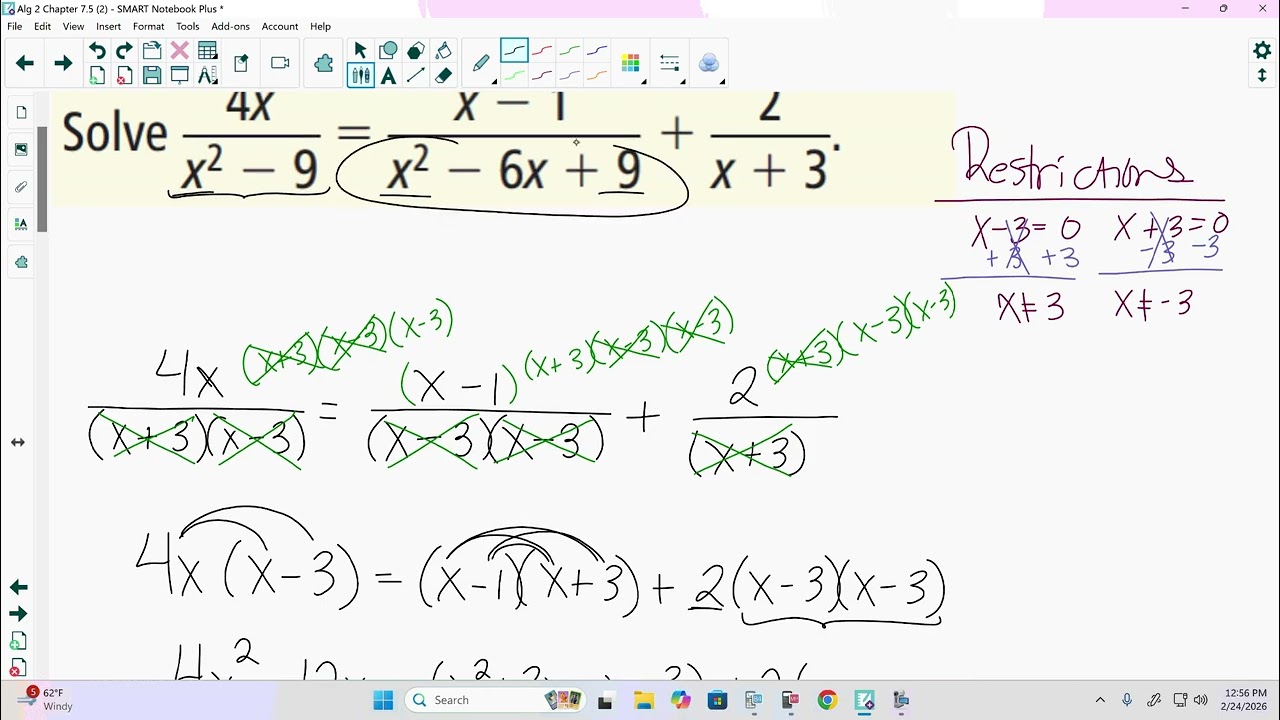Open the Tools menu

[188, 27]
